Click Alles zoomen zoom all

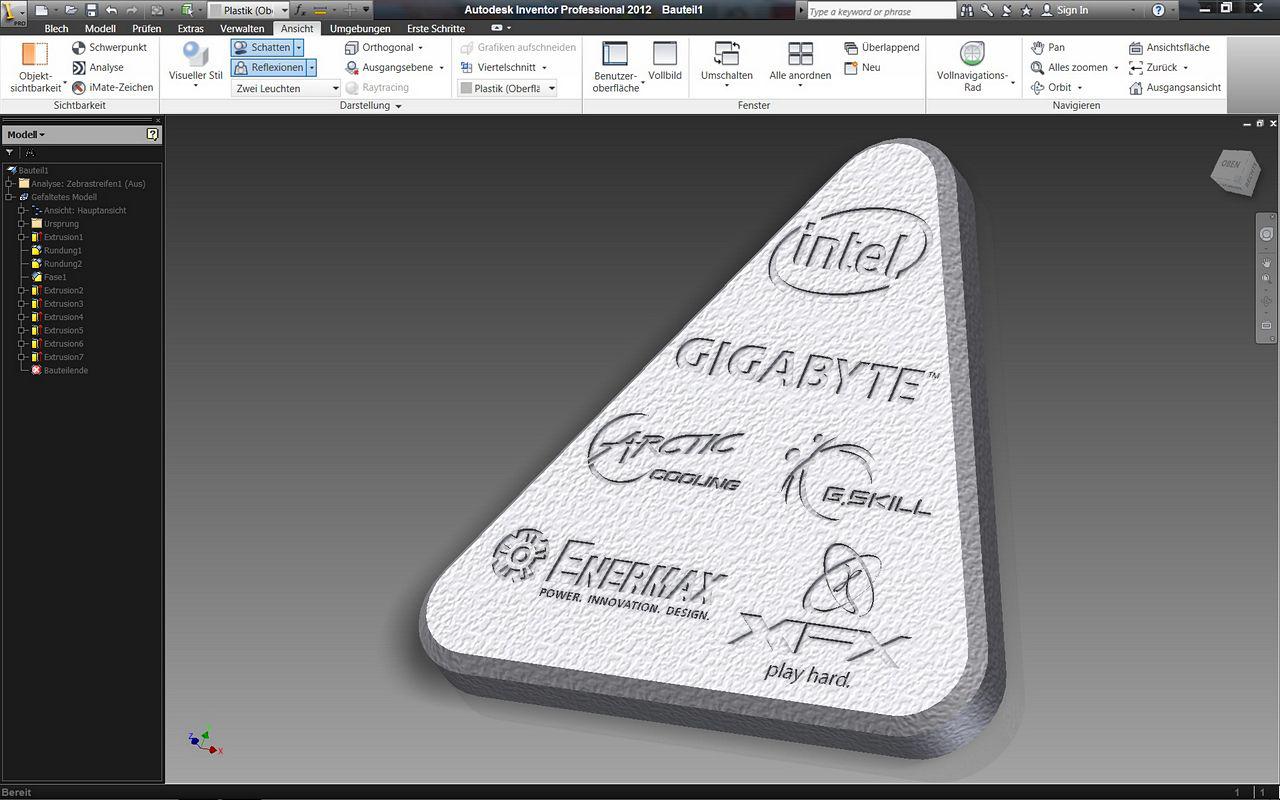[x=1069, y=67]
